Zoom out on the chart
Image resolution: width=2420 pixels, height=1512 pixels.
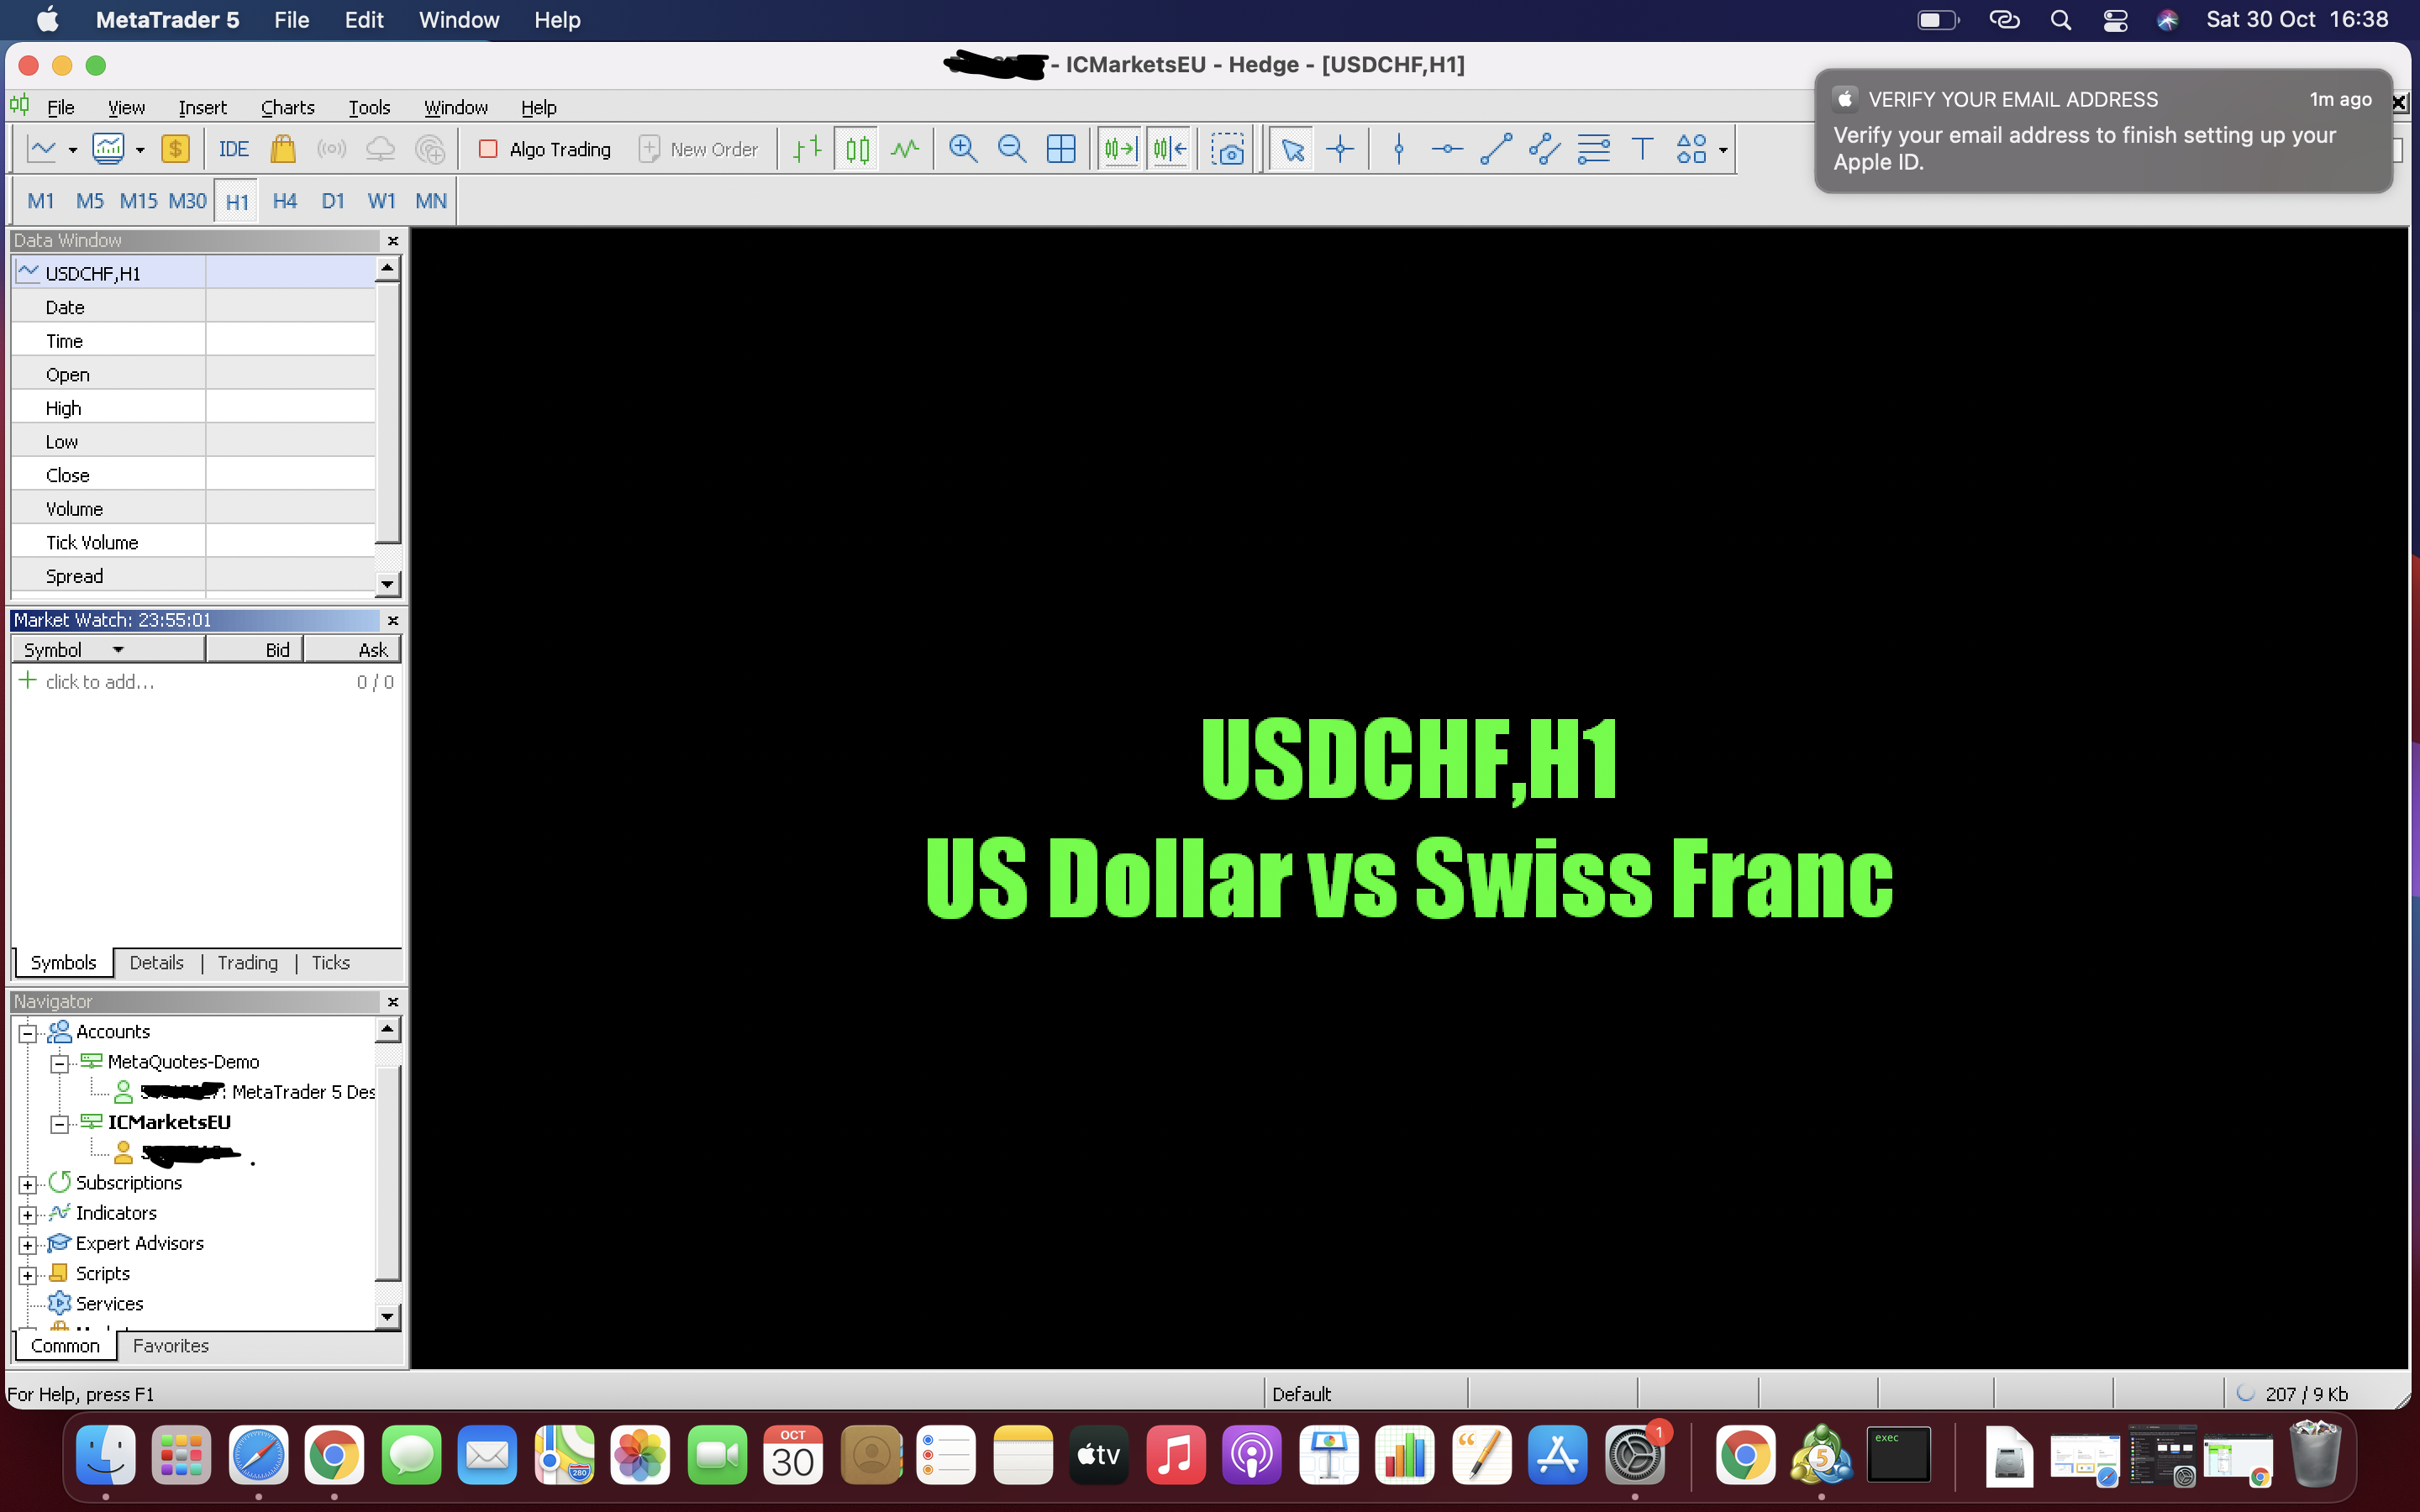tap(1012, 149)
